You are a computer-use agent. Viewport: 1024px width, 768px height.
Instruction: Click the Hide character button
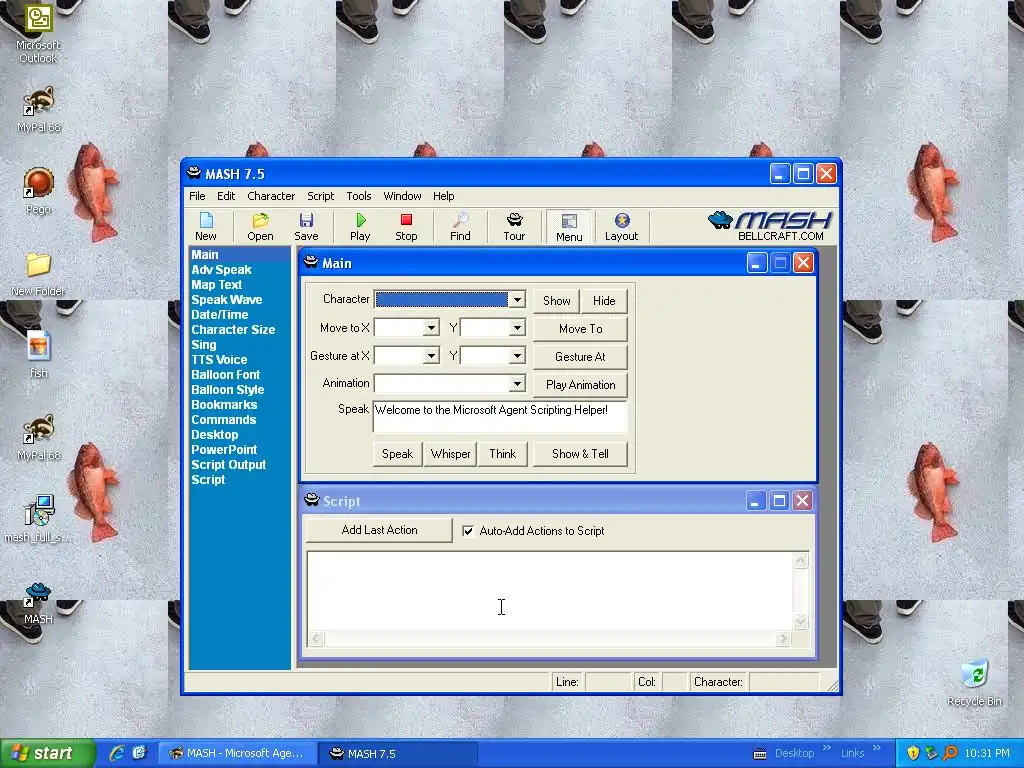click(604, 300)
